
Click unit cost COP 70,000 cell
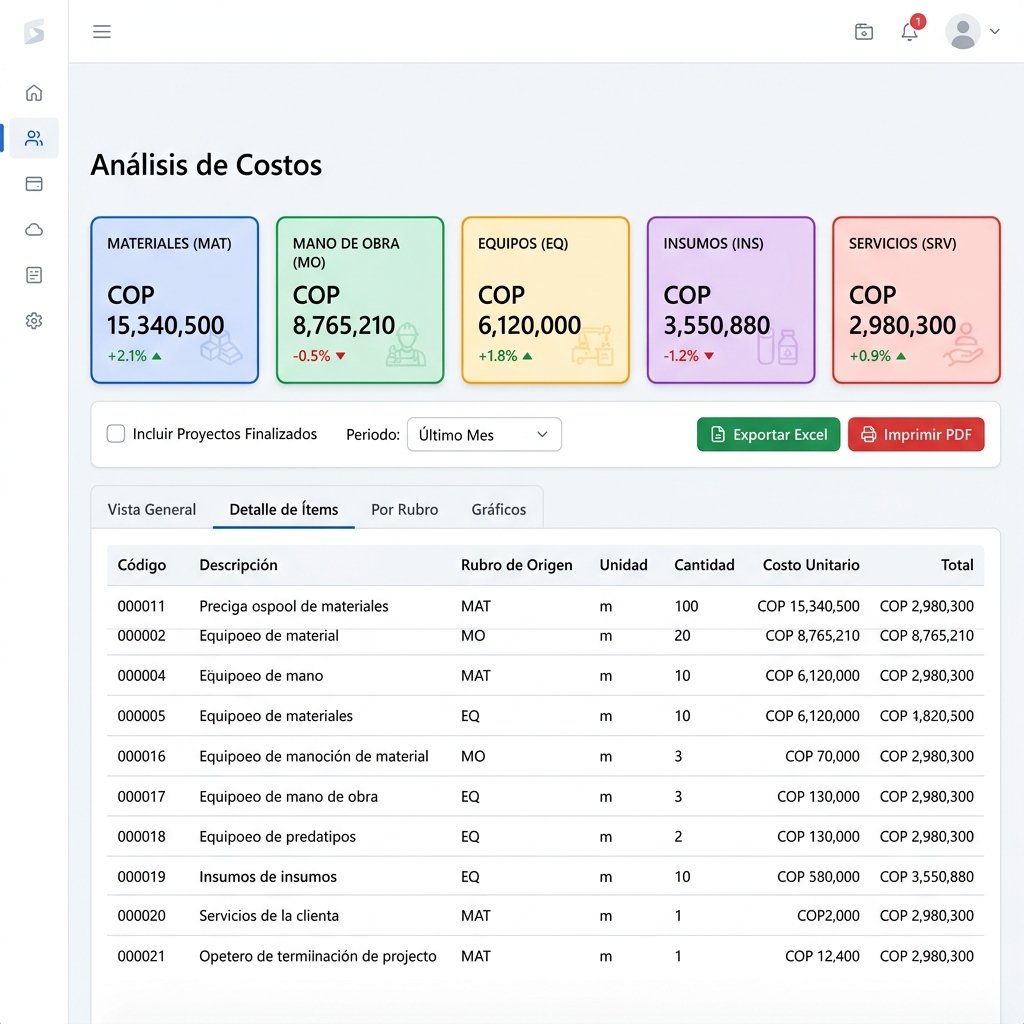pos(822,756)
